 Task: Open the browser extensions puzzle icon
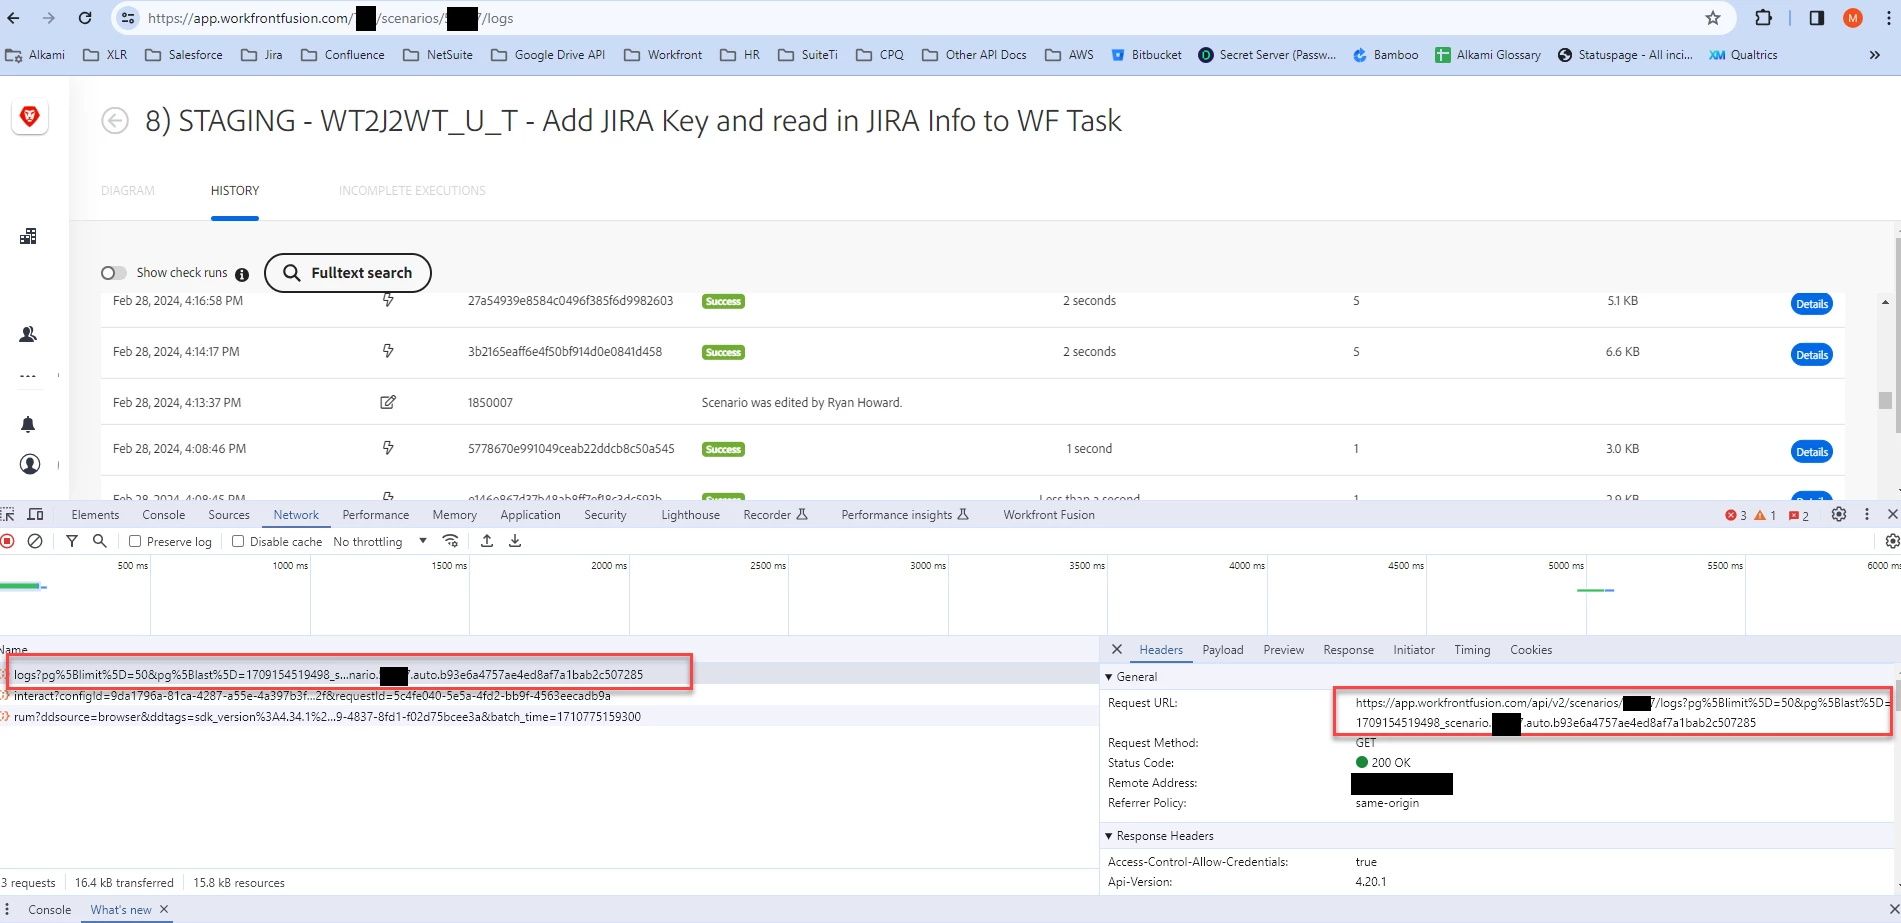pos(1764,18)
